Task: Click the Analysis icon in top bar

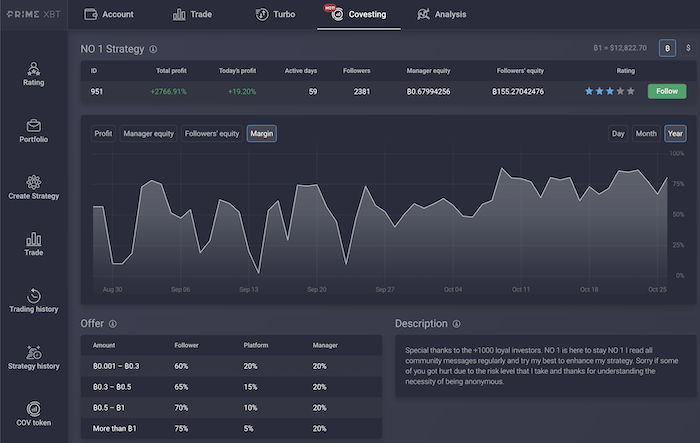Action: (423, 14)
